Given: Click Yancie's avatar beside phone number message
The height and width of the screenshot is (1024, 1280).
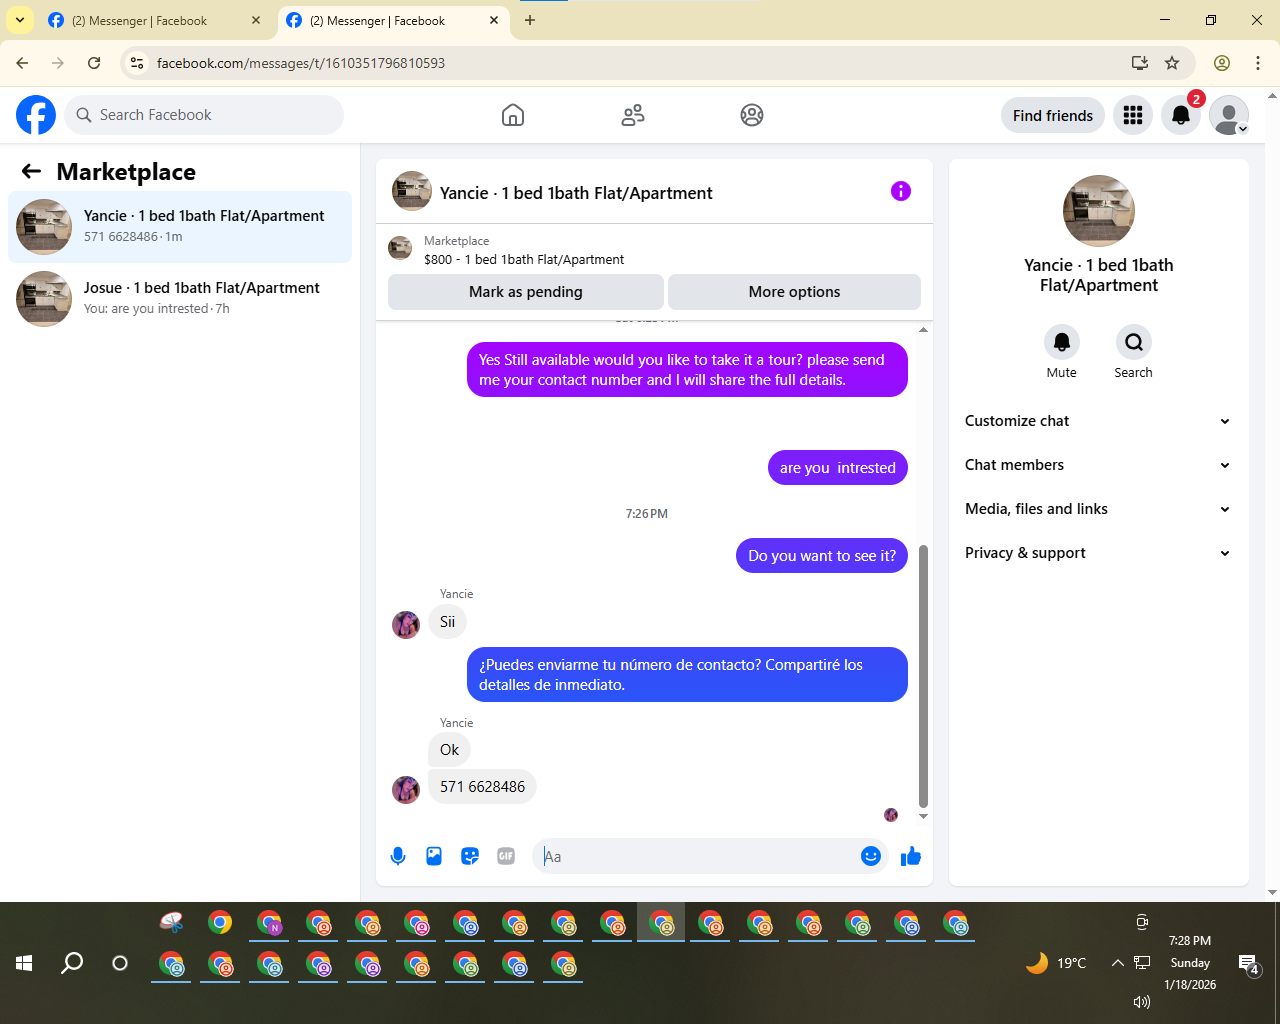Looking at the screenshot, I should pos(406,789).
